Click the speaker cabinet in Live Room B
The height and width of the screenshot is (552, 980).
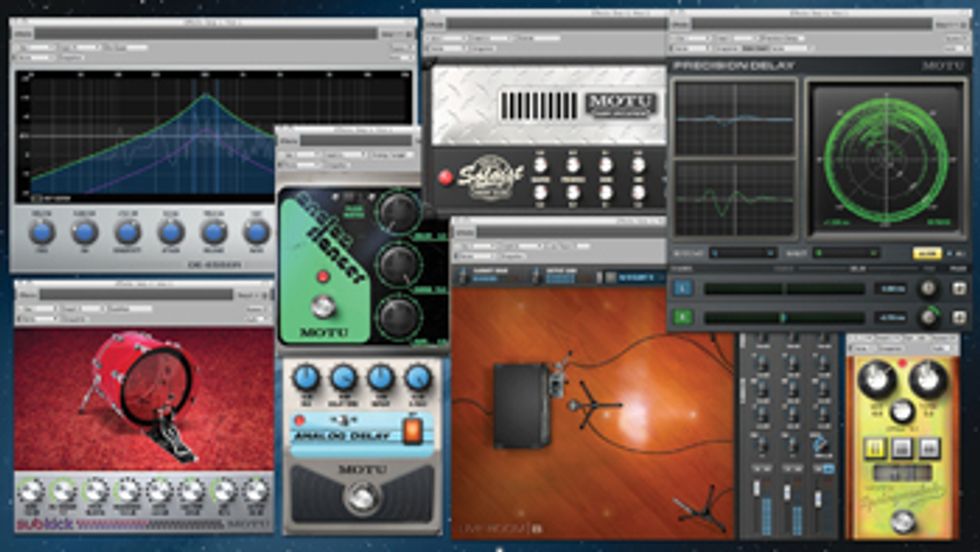coord(521,405)
